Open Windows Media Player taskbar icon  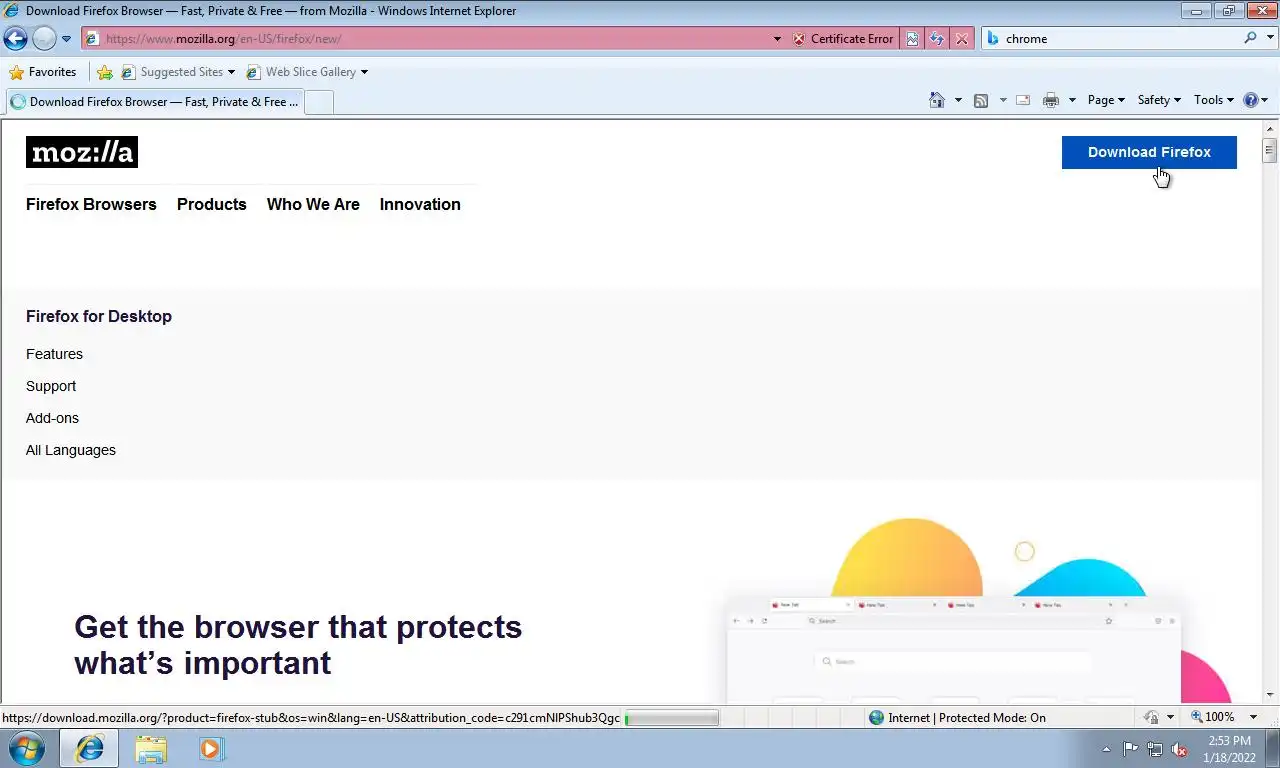coord(211,748)
